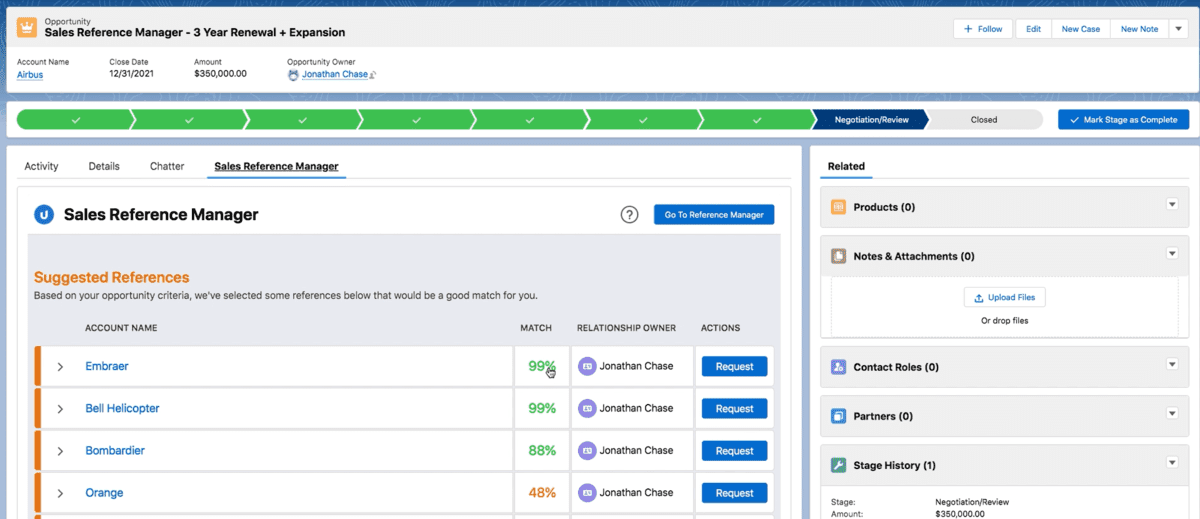
Task: Request the Bell Helicopter reference
Action: (734, 408)
